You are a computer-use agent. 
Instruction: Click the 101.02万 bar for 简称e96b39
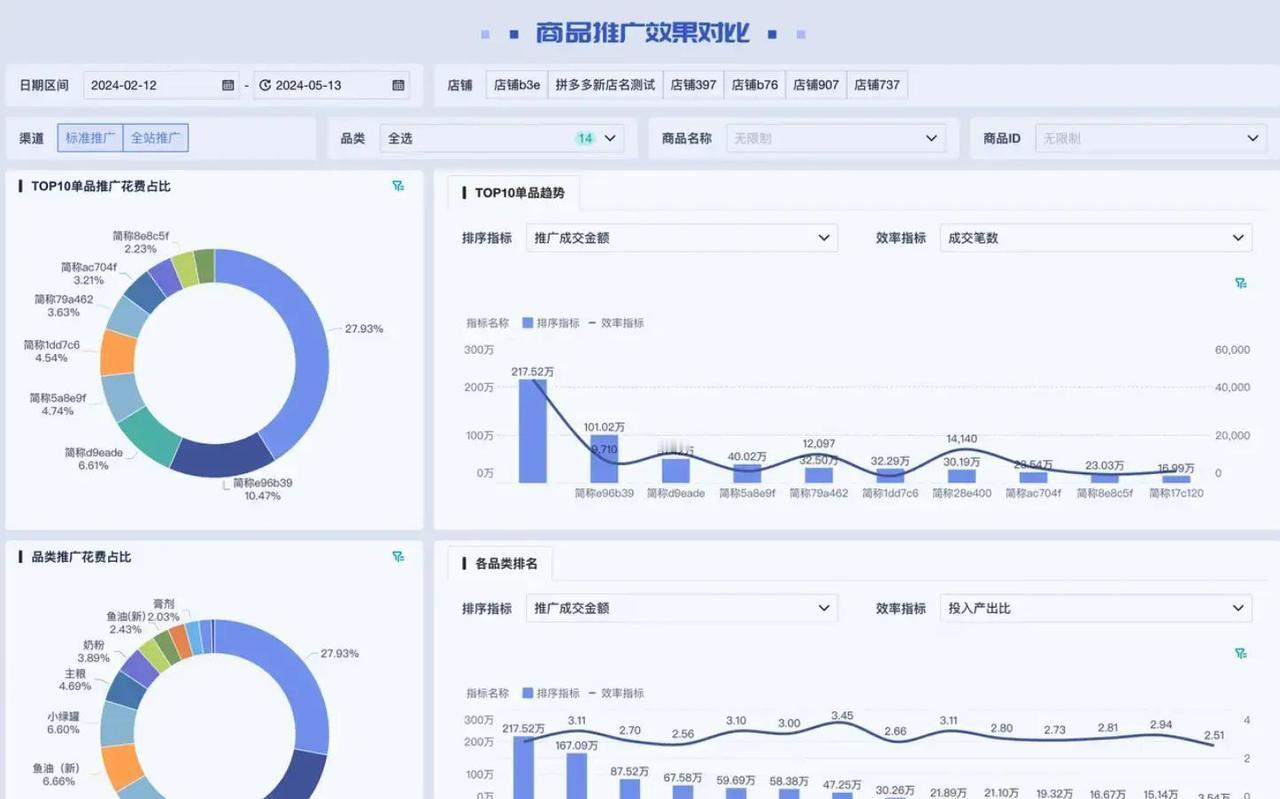click(604, 459)
